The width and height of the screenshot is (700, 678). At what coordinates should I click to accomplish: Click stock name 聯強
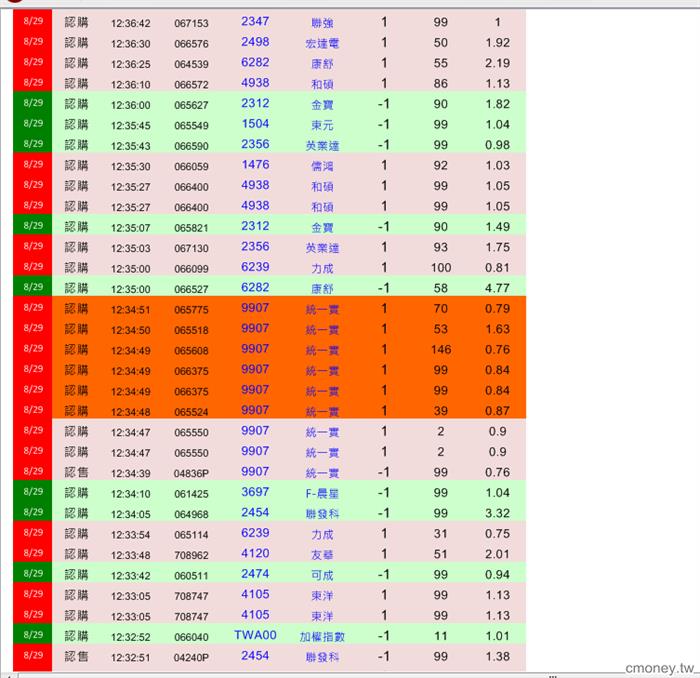click(x=322, y=23)
